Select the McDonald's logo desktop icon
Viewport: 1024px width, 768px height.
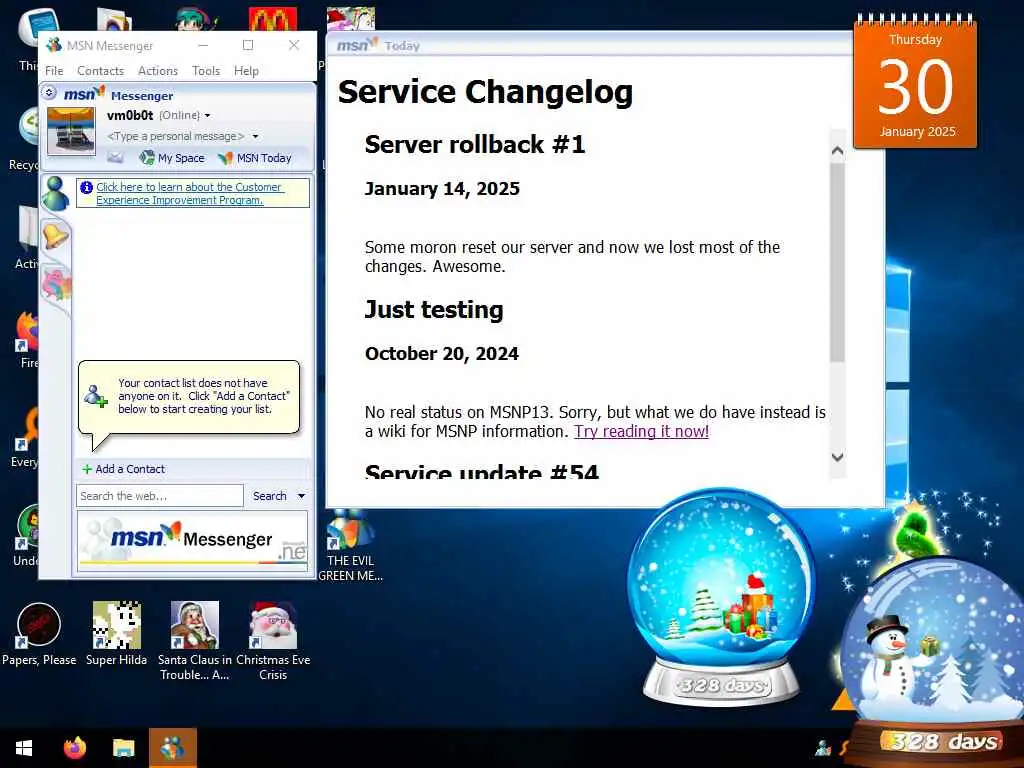pyautogui.click(x=273, y=19)
